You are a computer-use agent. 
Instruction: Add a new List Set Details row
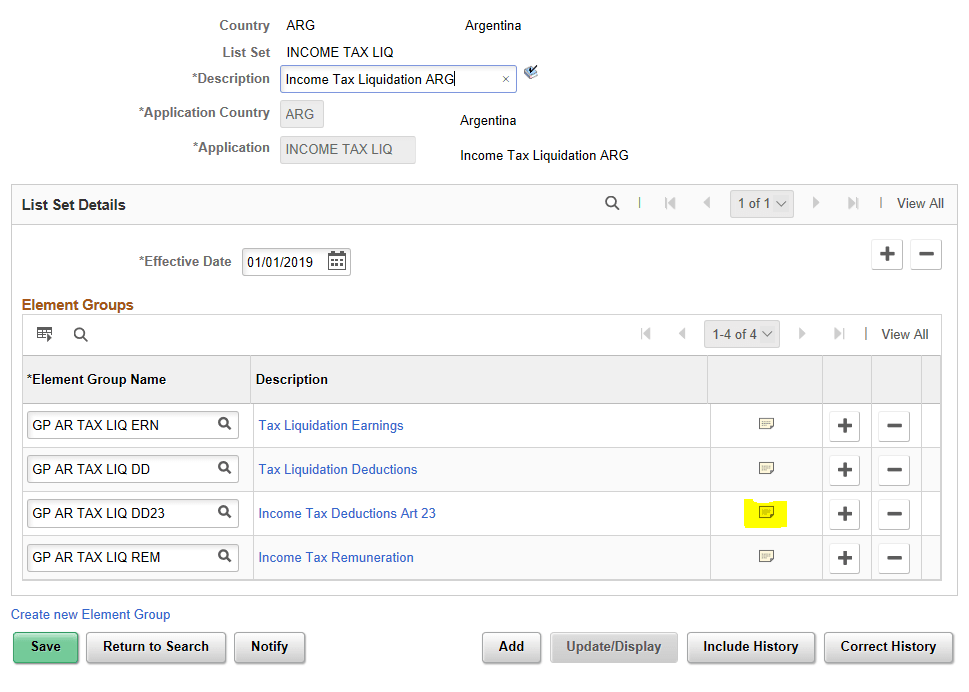click(x=887, y=254)
